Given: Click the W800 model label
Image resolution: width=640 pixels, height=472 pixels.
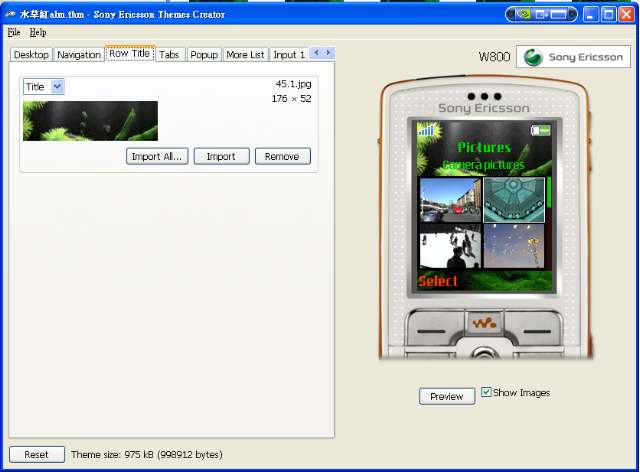Looking at the screenshot, I should 494,57.
